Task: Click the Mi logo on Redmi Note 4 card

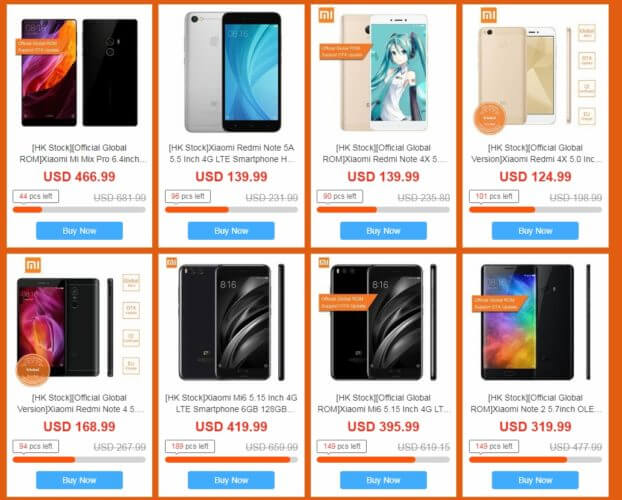Action: click(33, 265)
